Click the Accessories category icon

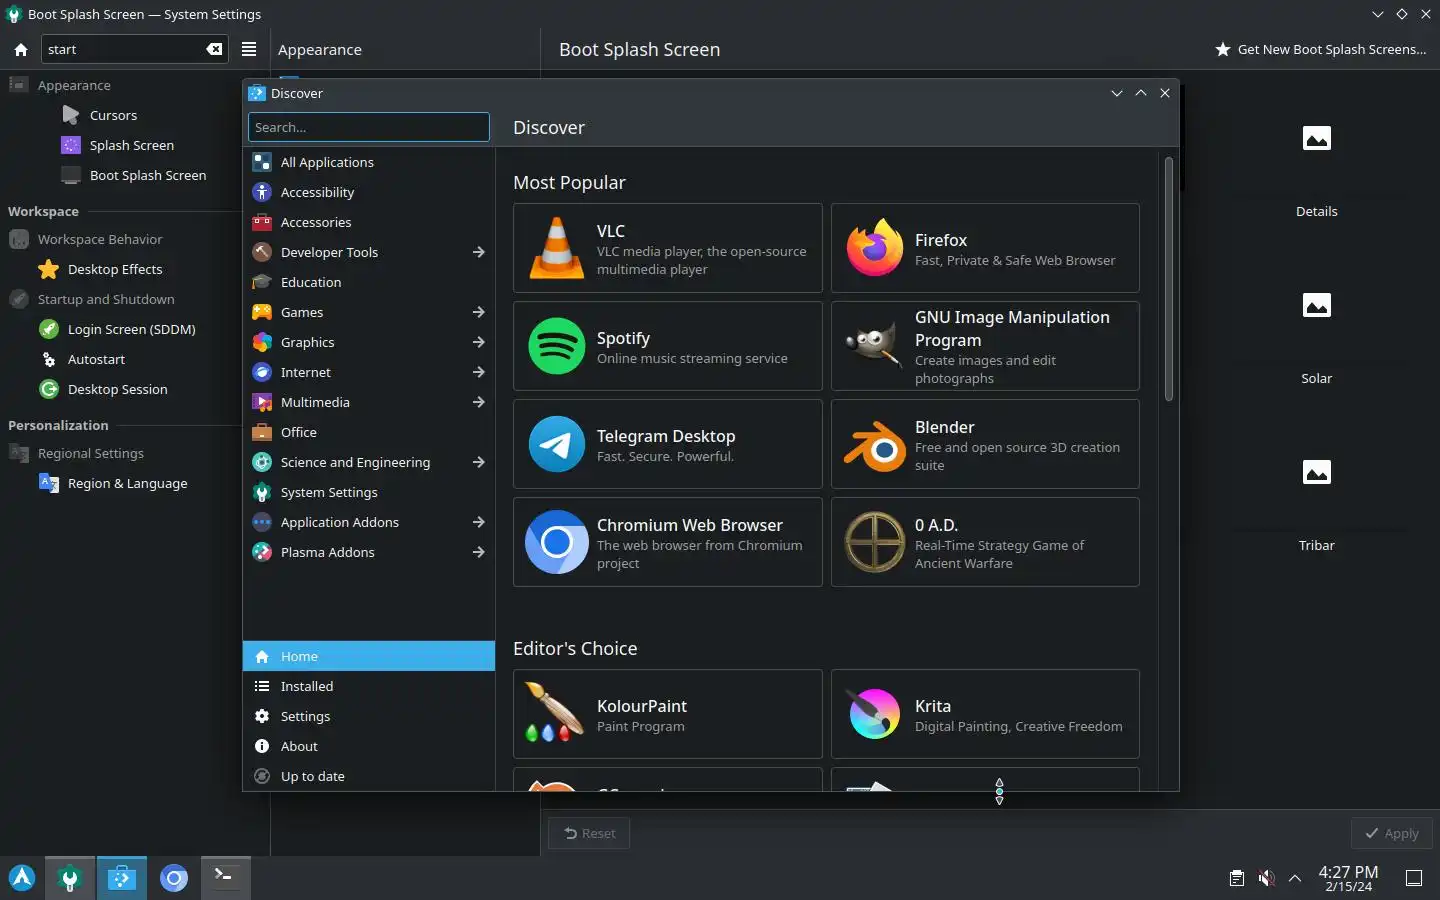(262, 222)
